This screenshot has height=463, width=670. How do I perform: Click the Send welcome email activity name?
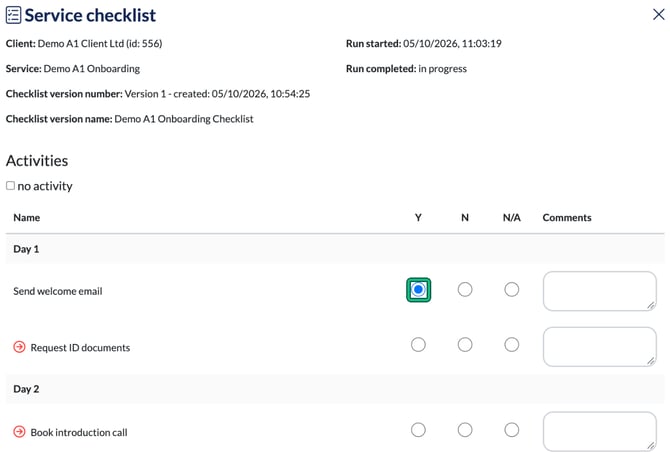pyautogui.click(x=58, y=291)
